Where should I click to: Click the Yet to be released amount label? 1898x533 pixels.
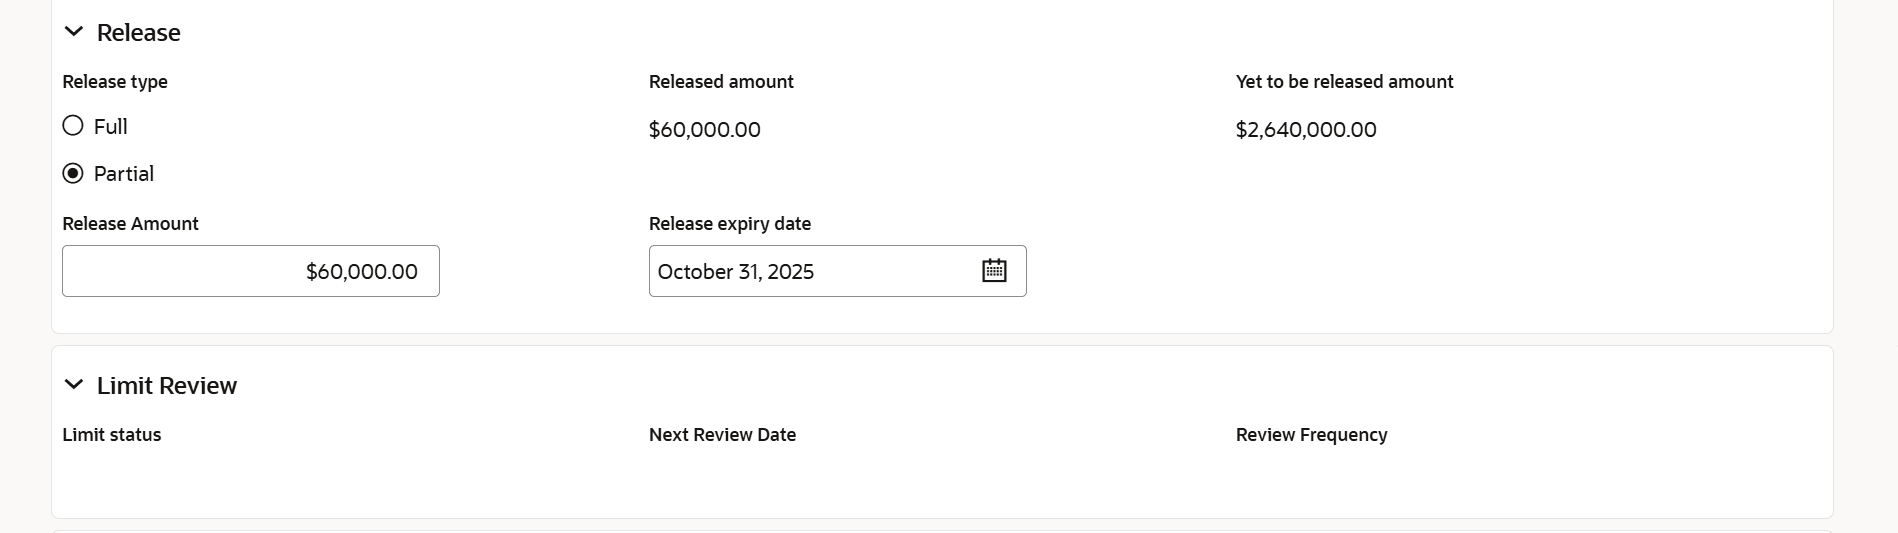[x=1345, y=82]
